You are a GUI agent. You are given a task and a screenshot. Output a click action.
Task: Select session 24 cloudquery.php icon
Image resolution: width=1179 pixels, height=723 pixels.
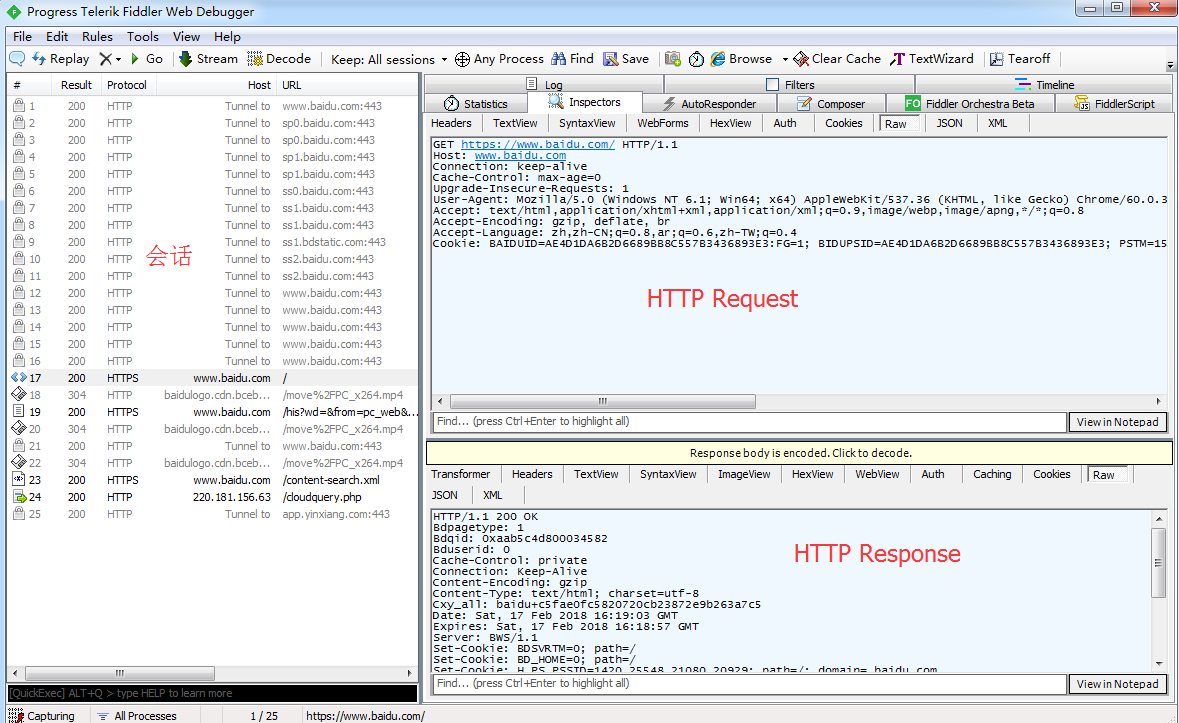(x=19, y=497)
